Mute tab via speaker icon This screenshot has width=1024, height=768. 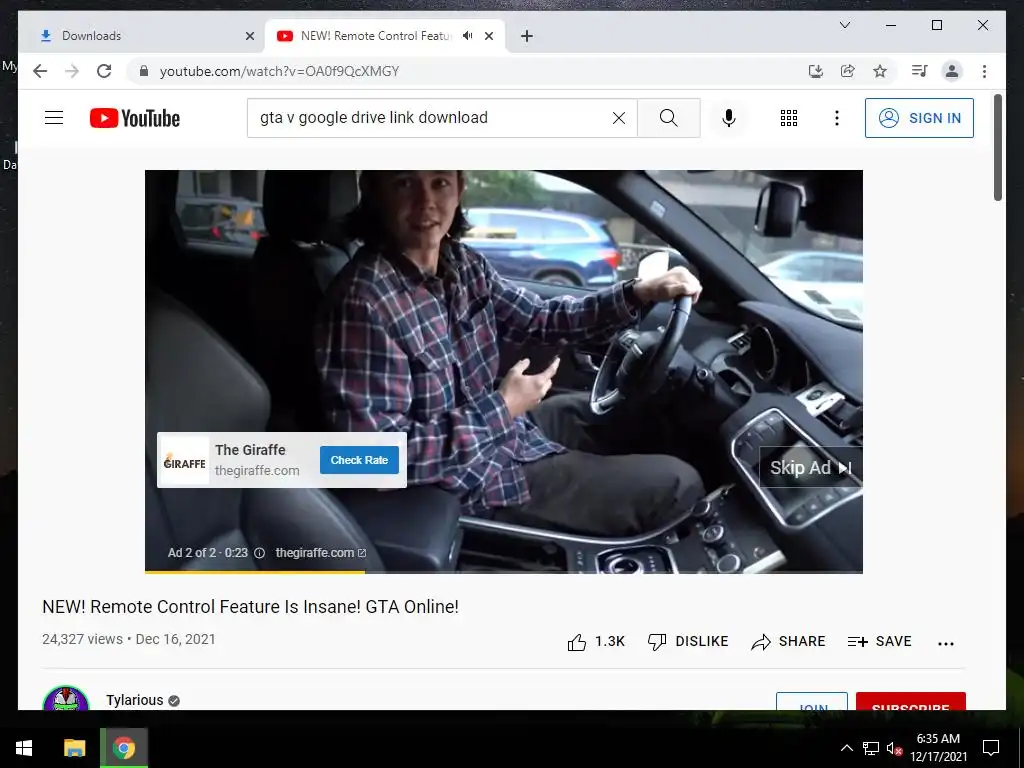[x=468, y=36]
